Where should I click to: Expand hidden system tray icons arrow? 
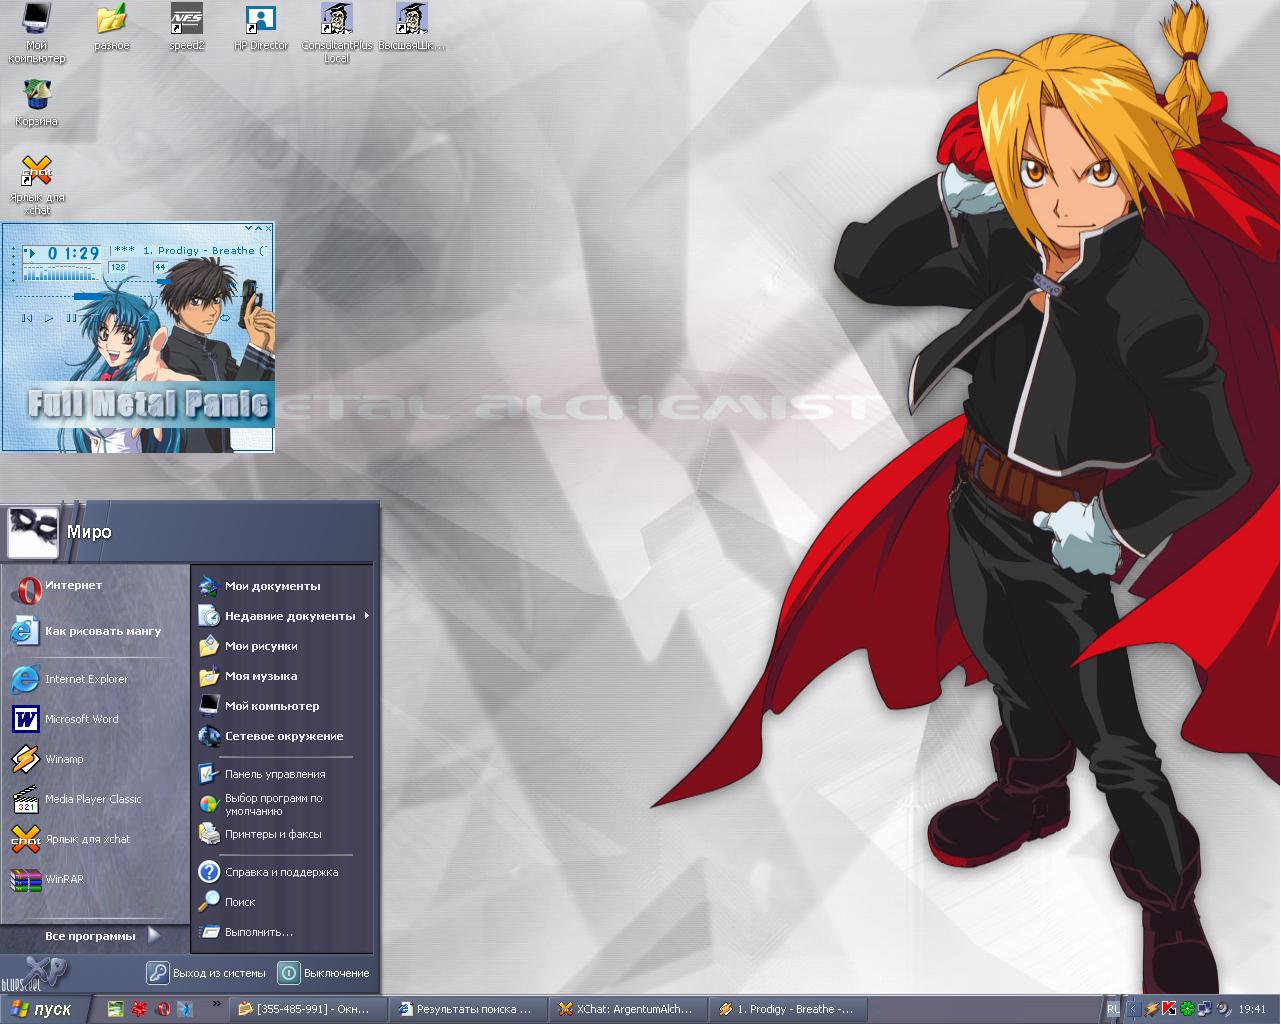click(1133, 1009)
